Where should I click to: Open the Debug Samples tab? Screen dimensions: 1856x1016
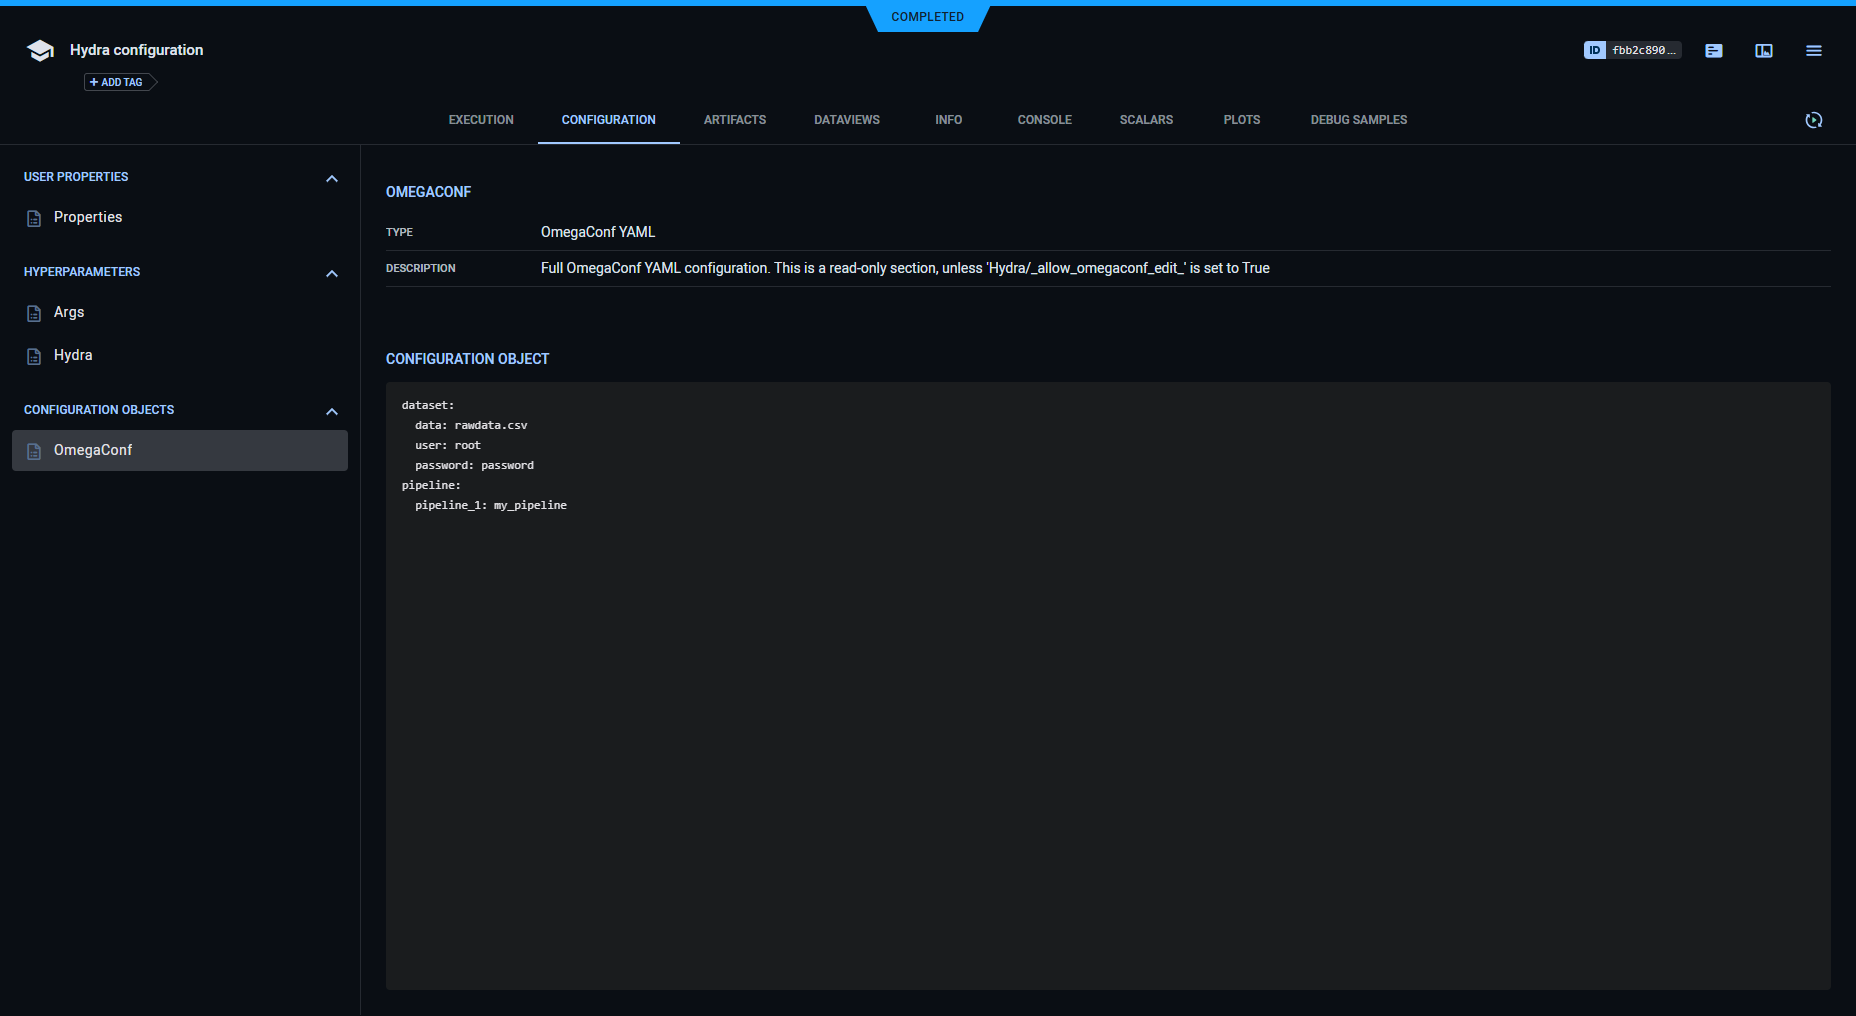[x=1358, y=120]
